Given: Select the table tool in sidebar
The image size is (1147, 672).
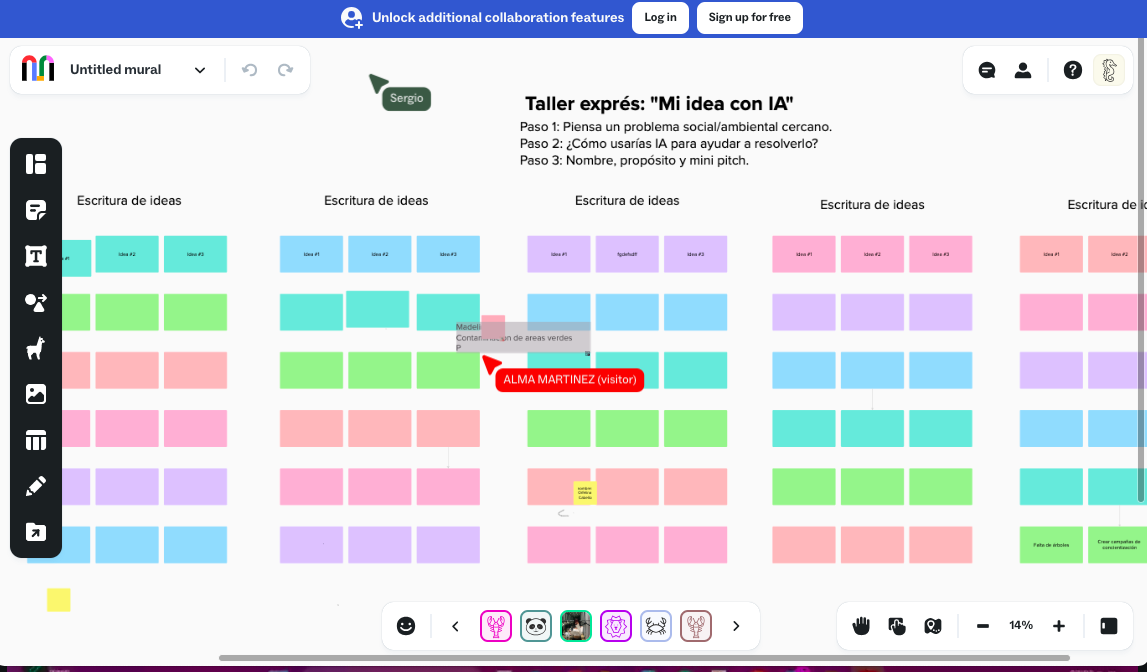Looking at the screenshot, I should (36, 440).
